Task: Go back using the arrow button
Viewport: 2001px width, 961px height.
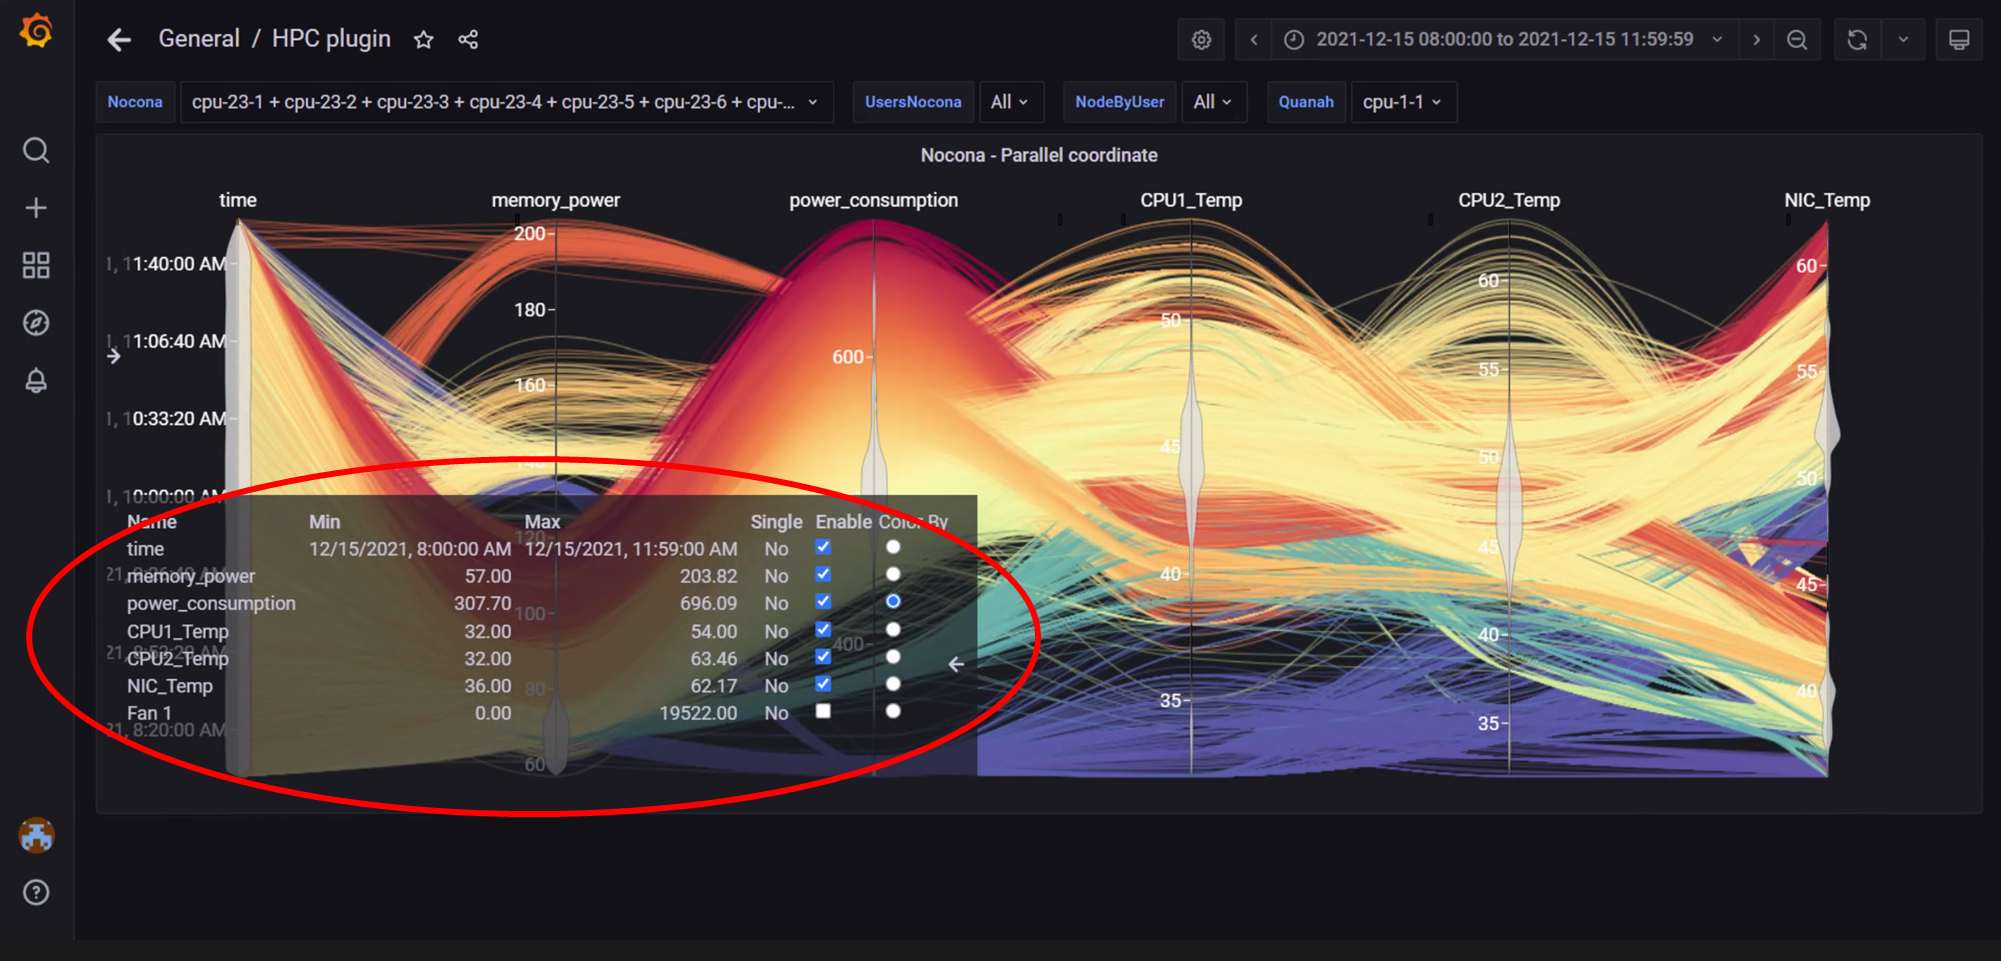Action: click(x=119, y=40)
